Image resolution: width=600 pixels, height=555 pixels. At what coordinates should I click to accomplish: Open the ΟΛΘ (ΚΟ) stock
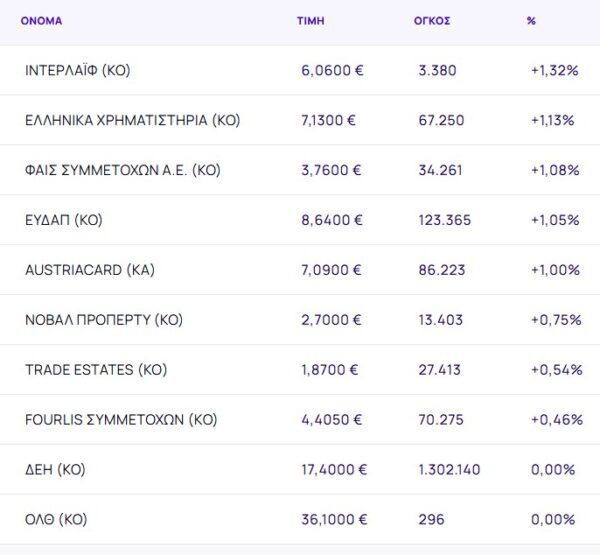pyautogui.click(x=56, y=520)
